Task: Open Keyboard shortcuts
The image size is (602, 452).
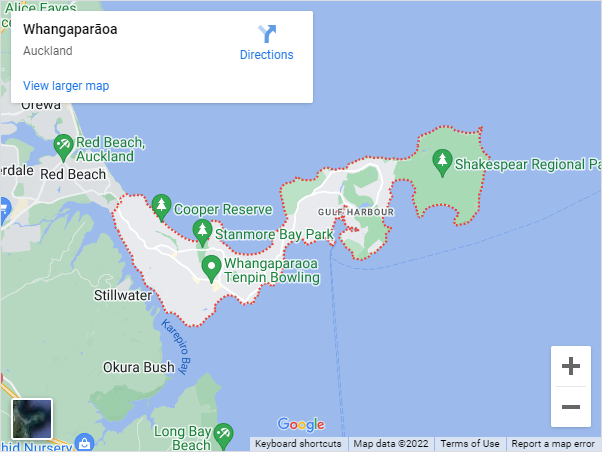Action: [298, 444]
